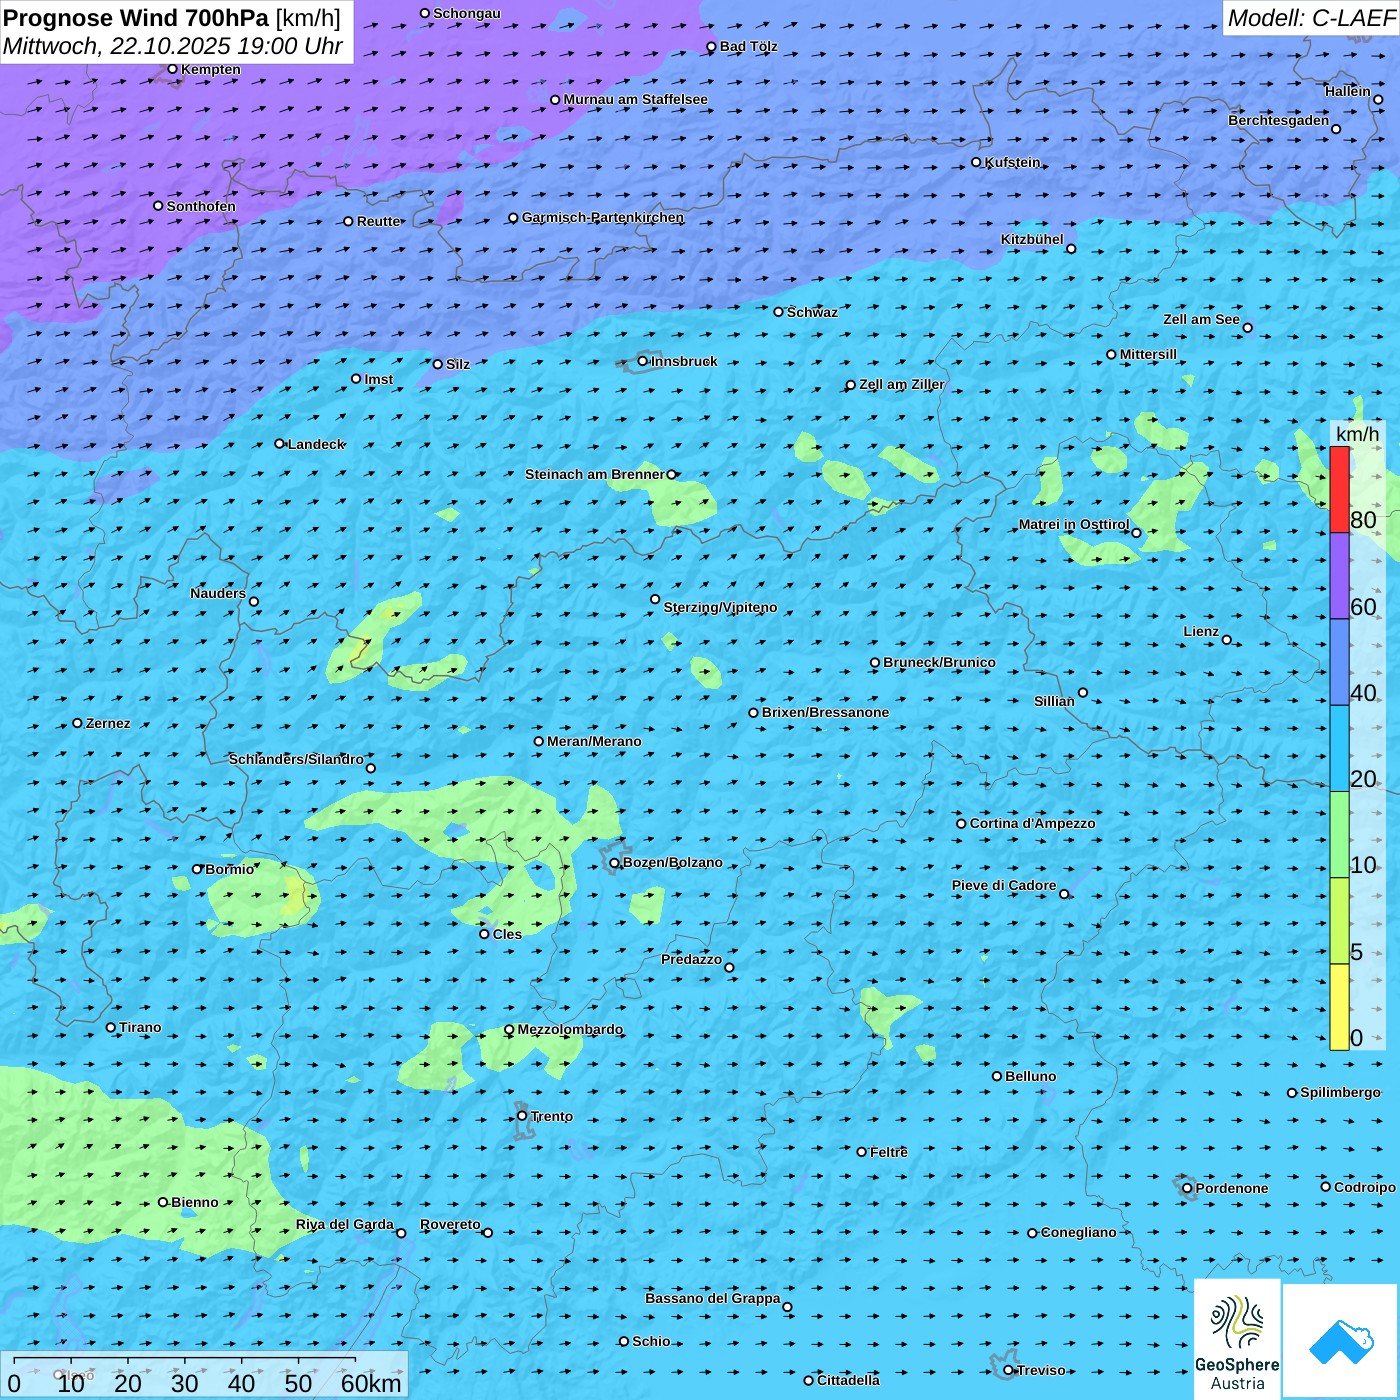Viewport: 1400px width, 1400px height.
Task: Click the 60km distance scale bar
Action: pos(185,1359)
